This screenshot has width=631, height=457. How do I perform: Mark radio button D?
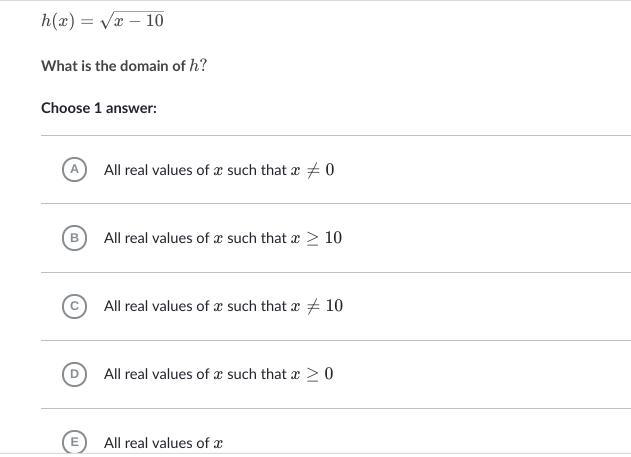pos(74,374)
